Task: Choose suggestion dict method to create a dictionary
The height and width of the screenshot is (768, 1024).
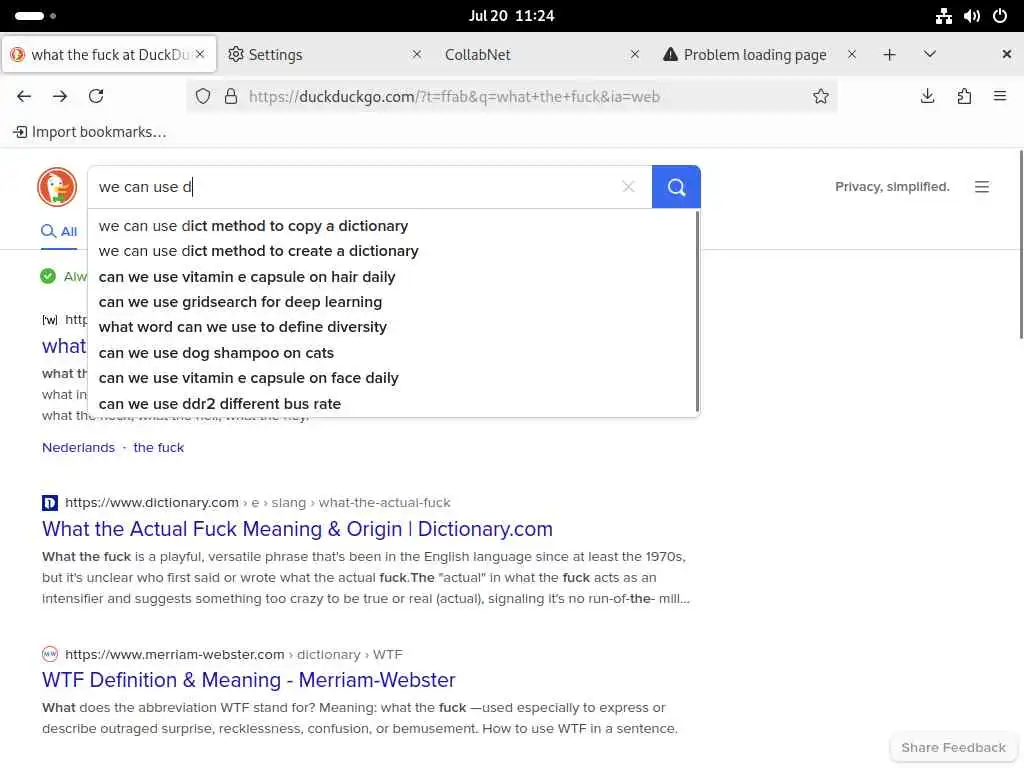Action: 393,251
